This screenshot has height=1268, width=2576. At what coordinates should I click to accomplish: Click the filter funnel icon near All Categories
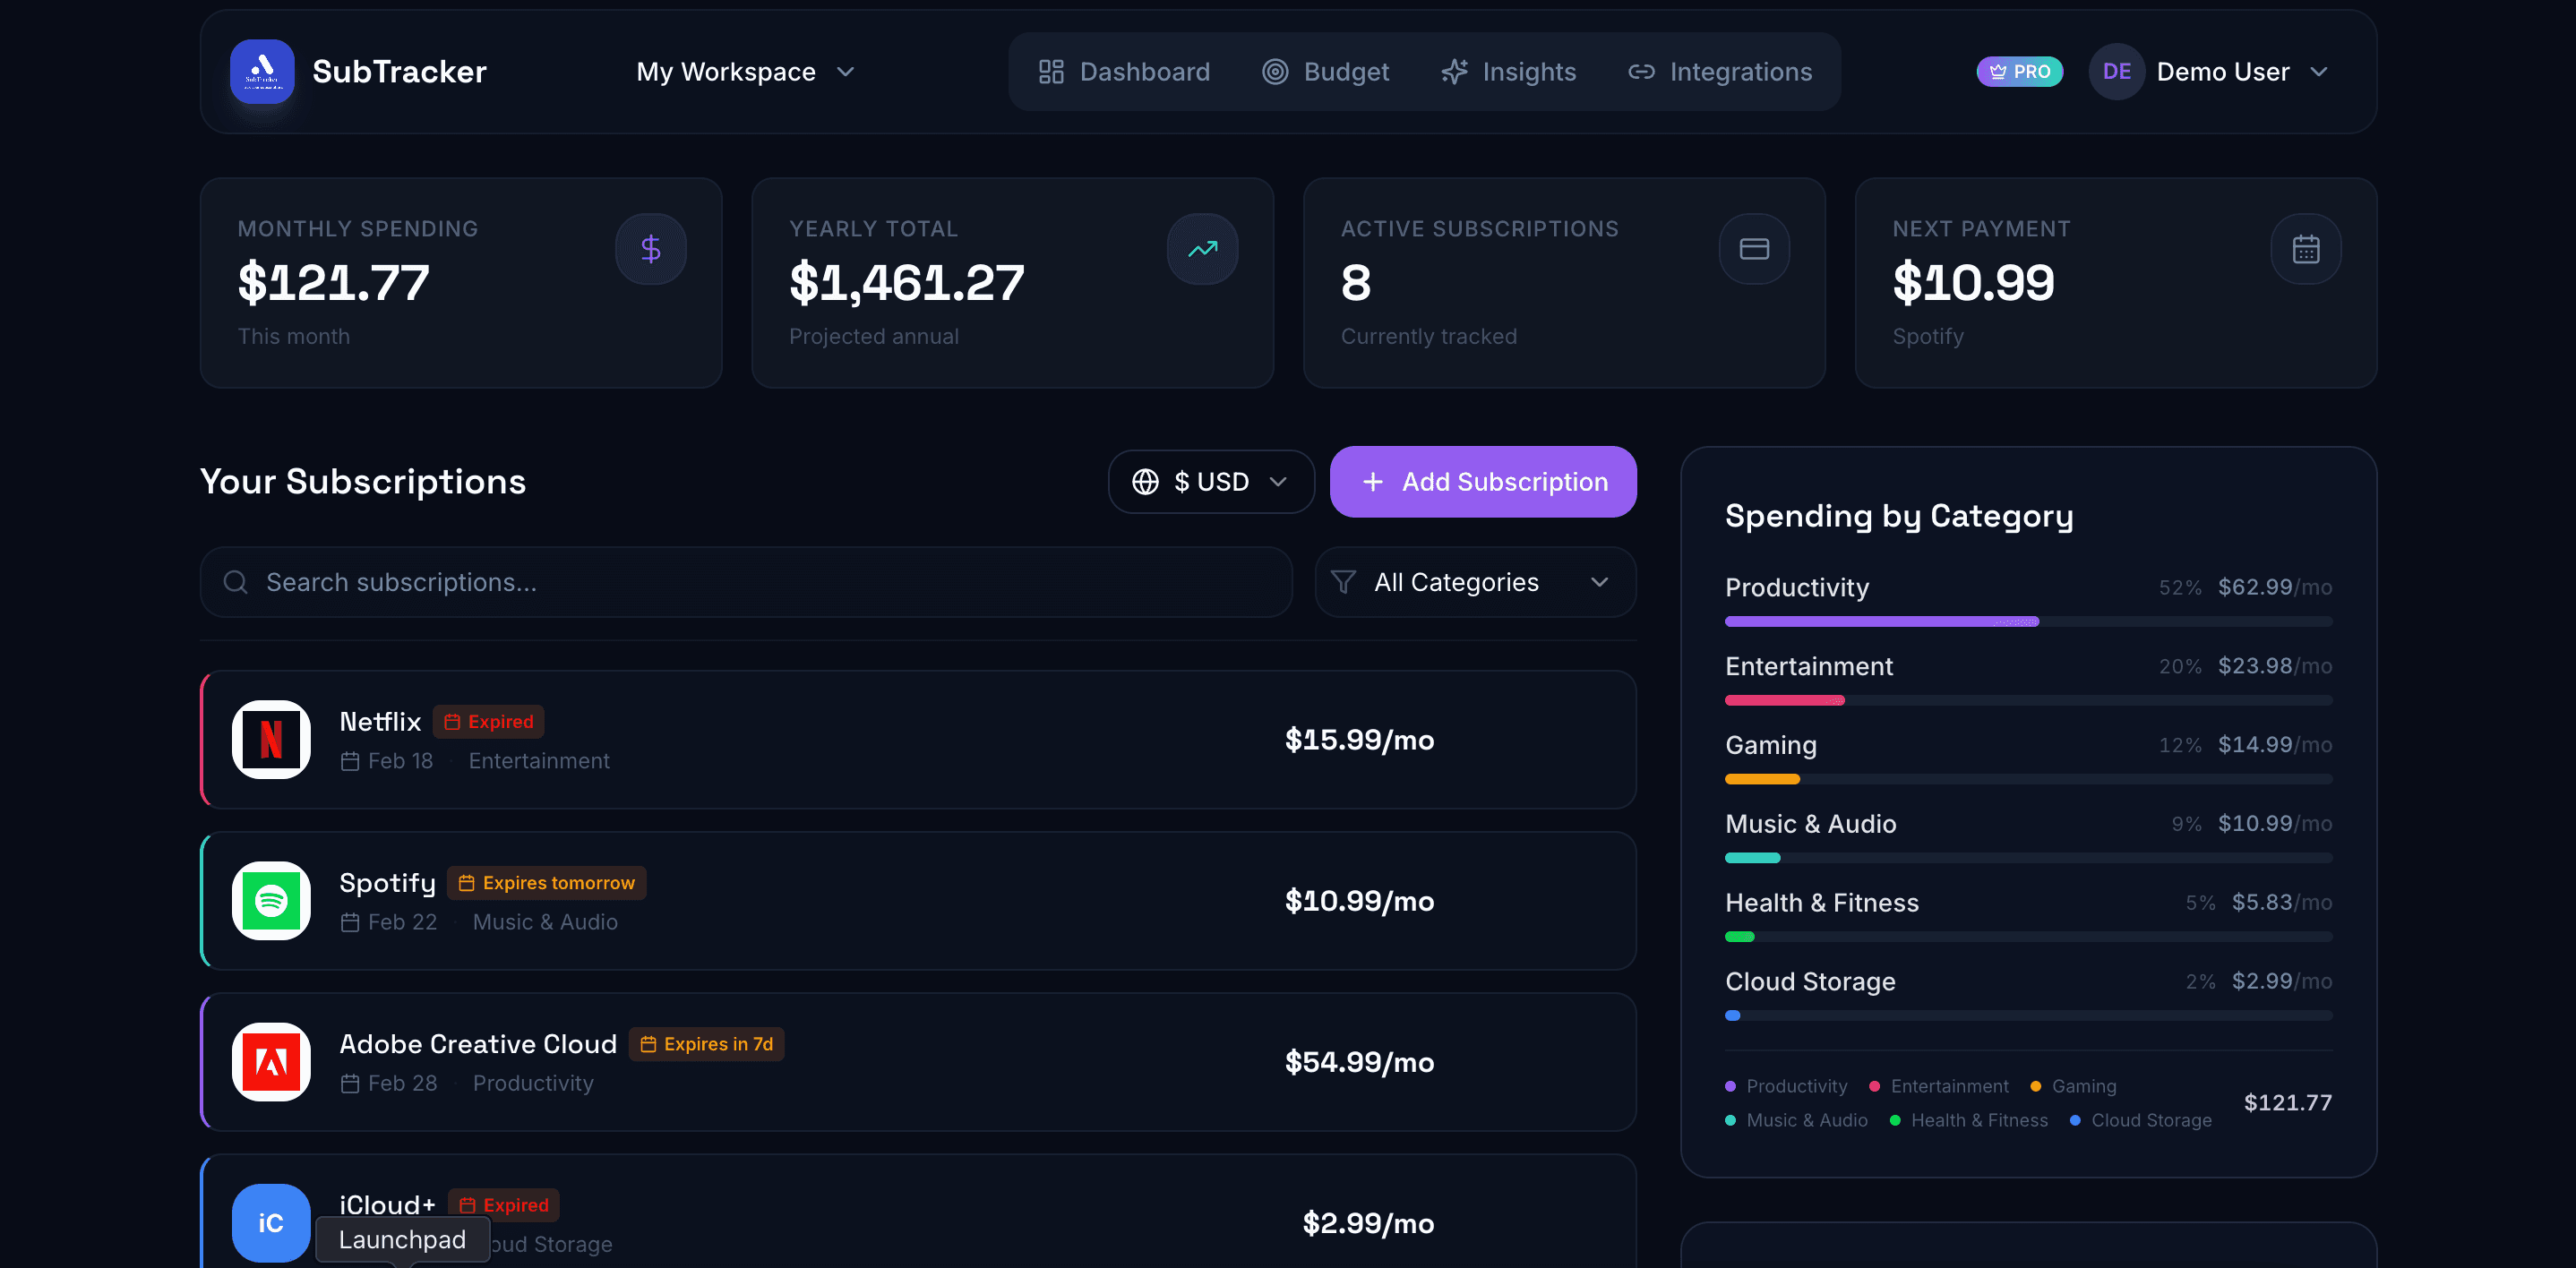(x=1343, y=582)
